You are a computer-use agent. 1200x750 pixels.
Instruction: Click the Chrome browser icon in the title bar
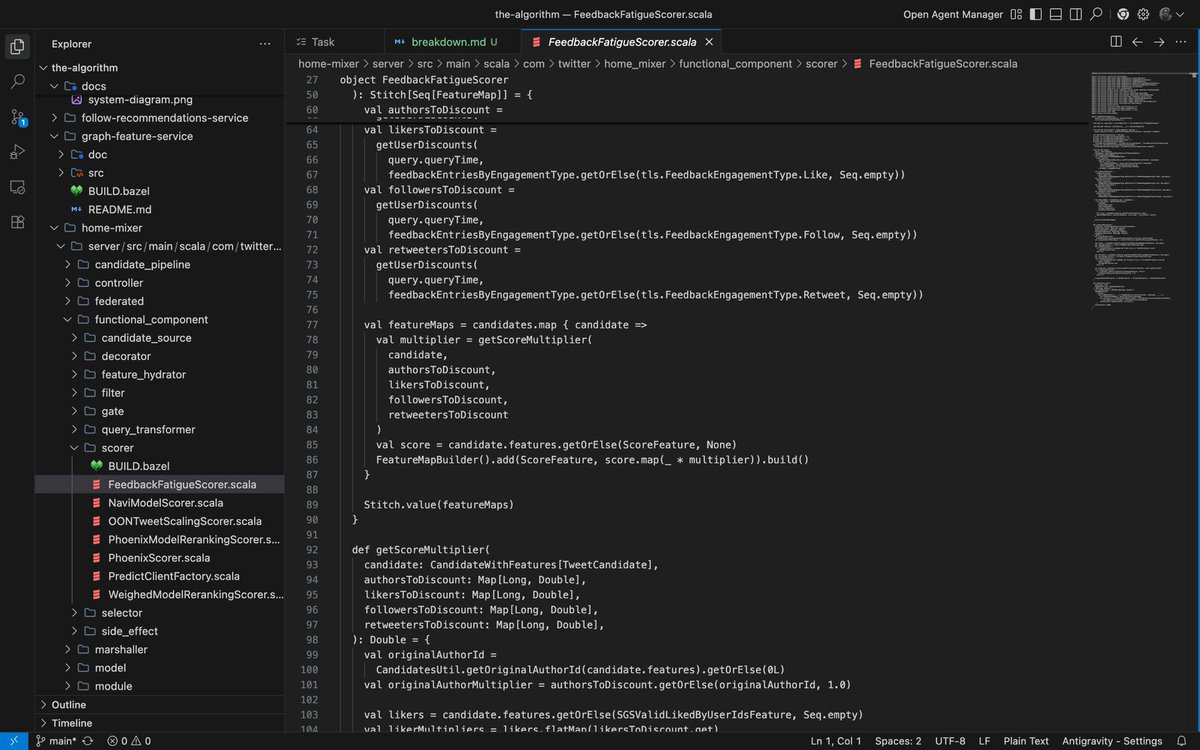pyautogui.click(x=1122, y=15)
